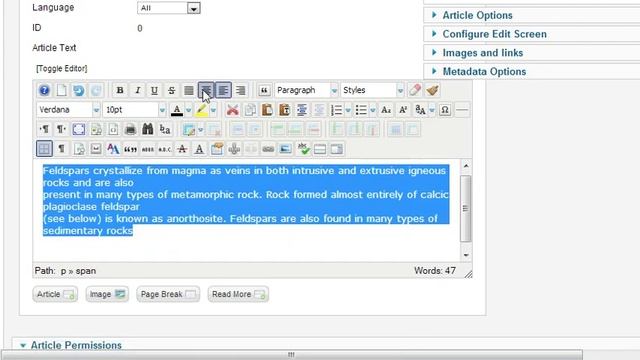Click the Paste clipboard icon
The image size is (640, 360).
[x=267, y=110]
